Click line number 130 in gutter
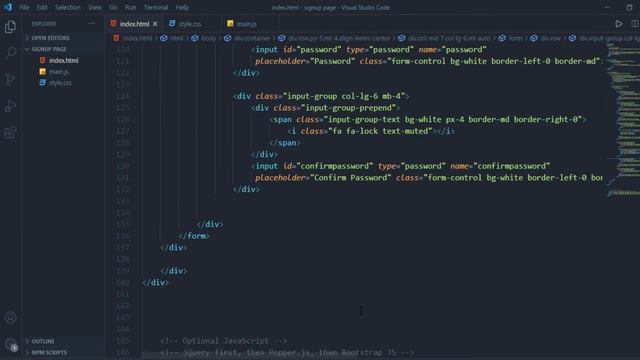This screenshot has width=640, height=360. tap(122, 166)
